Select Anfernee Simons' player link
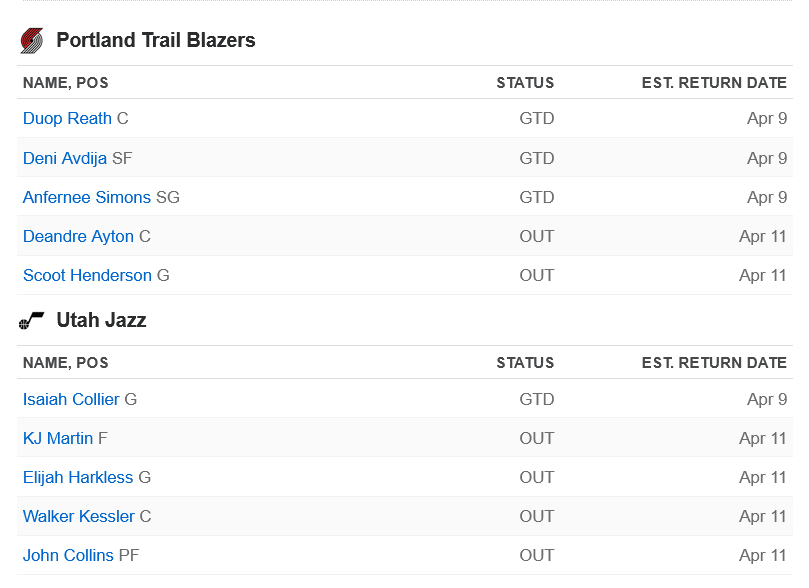The image size is (809, 588). click(x=87, y=198)
